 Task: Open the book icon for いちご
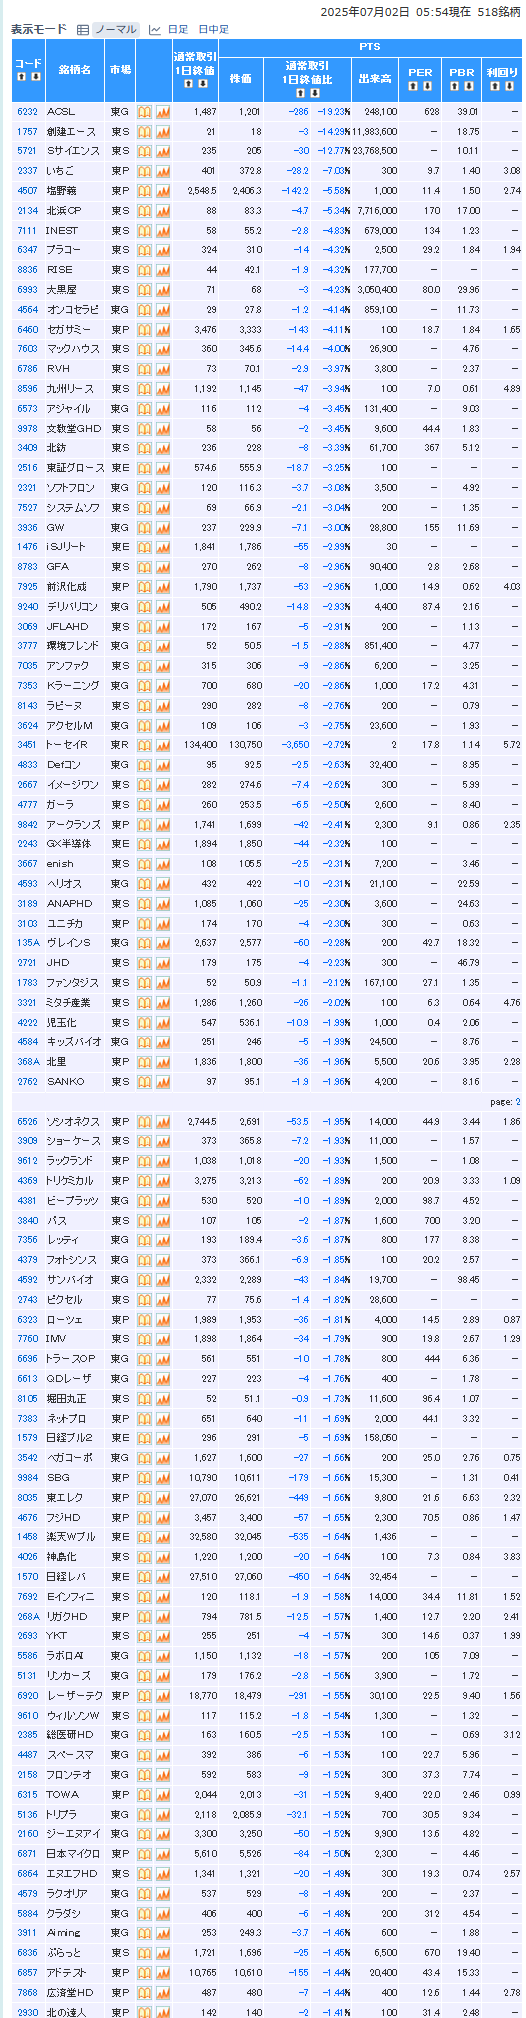[145, 171]
